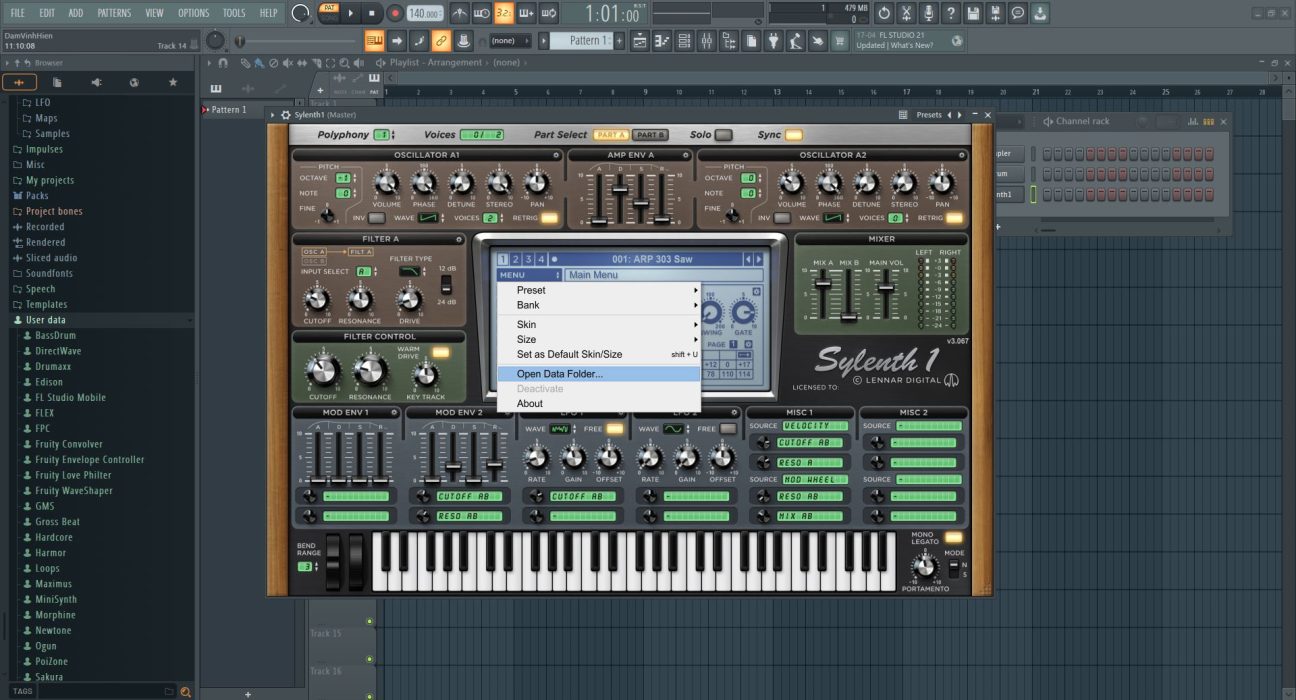Screen dimensions: 1296x700
Task: Click the recording microphone icon
Action: pyautogui.click(x=929, y=13)
